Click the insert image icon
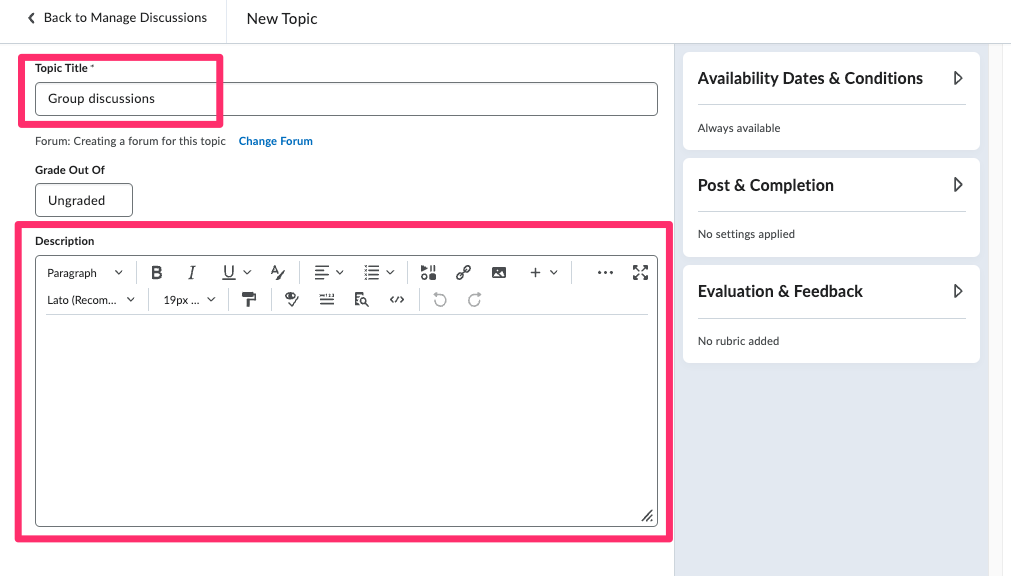This screenshot has height=576, width=1011. point(499,273)
